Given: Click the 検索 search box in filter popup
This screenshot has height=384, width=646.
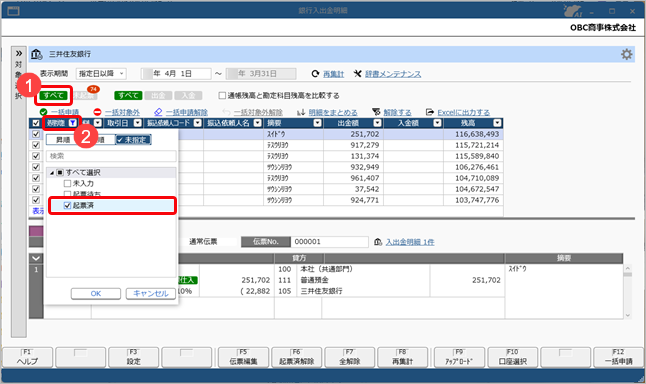Looking at the screenshot, I should pyautogui.click(x=111, y=156).
